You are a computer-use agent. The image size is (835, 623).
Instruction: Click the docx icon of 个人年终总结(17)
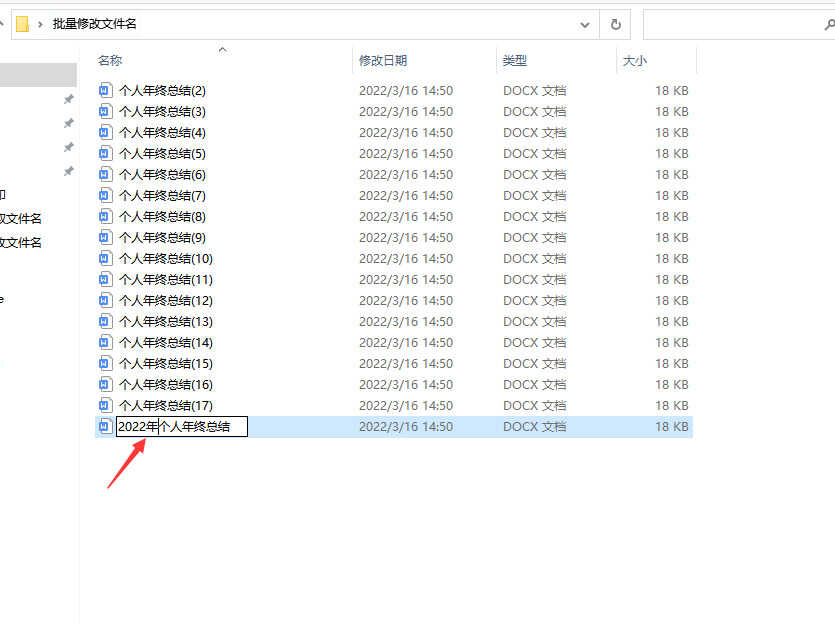pyautogui.click(x=105, y=405)
